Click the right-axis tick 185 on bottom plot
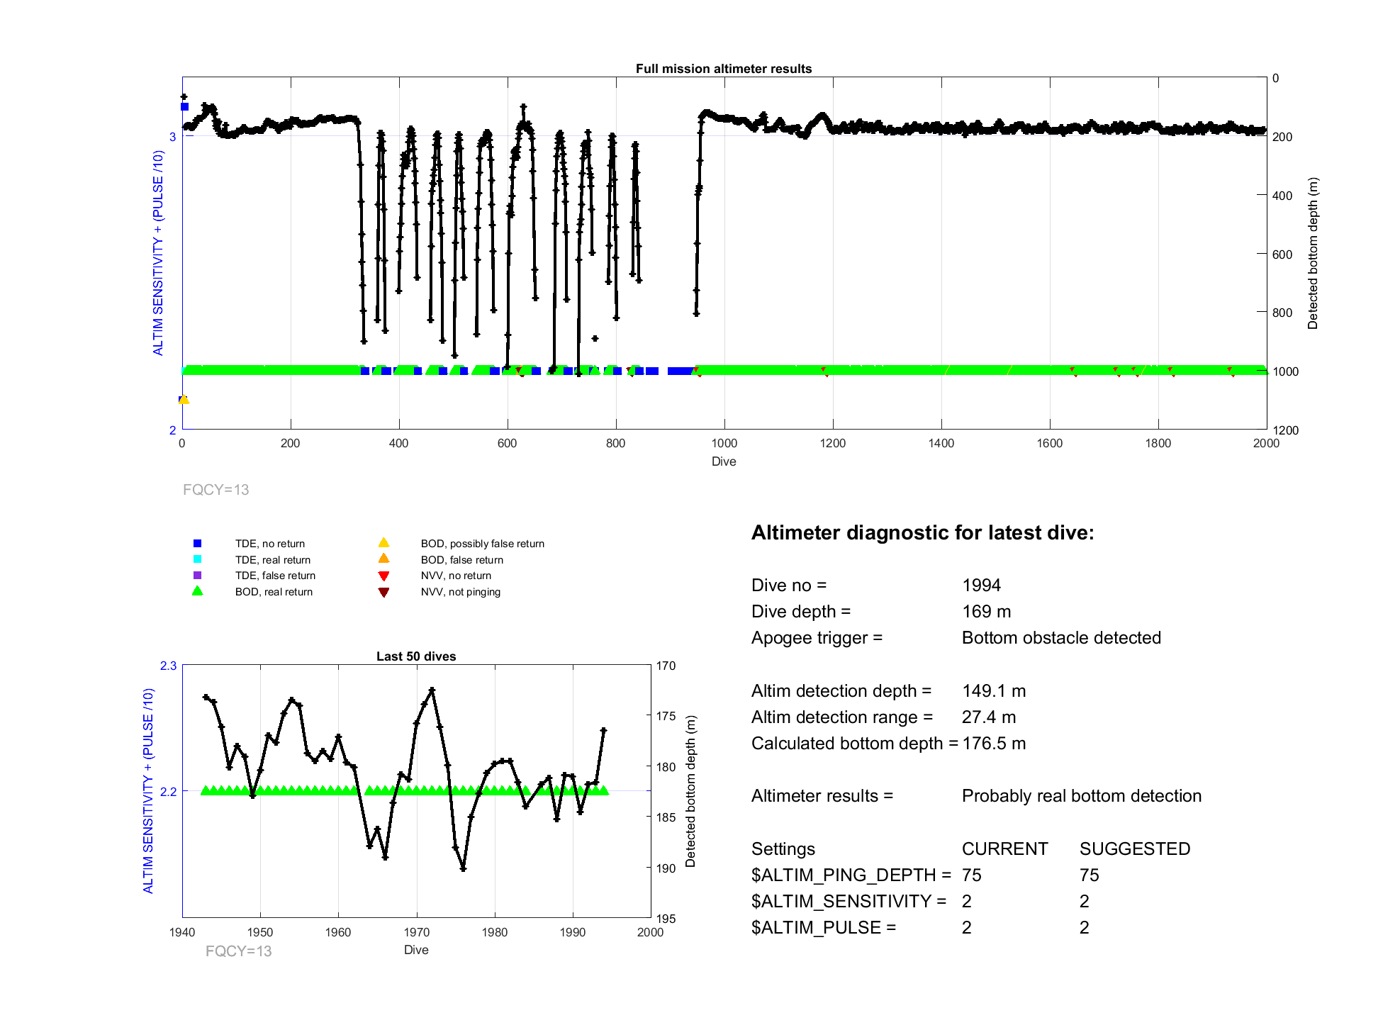Image resolution: width=1400 pixels, height=1032 pixels. 666,817
